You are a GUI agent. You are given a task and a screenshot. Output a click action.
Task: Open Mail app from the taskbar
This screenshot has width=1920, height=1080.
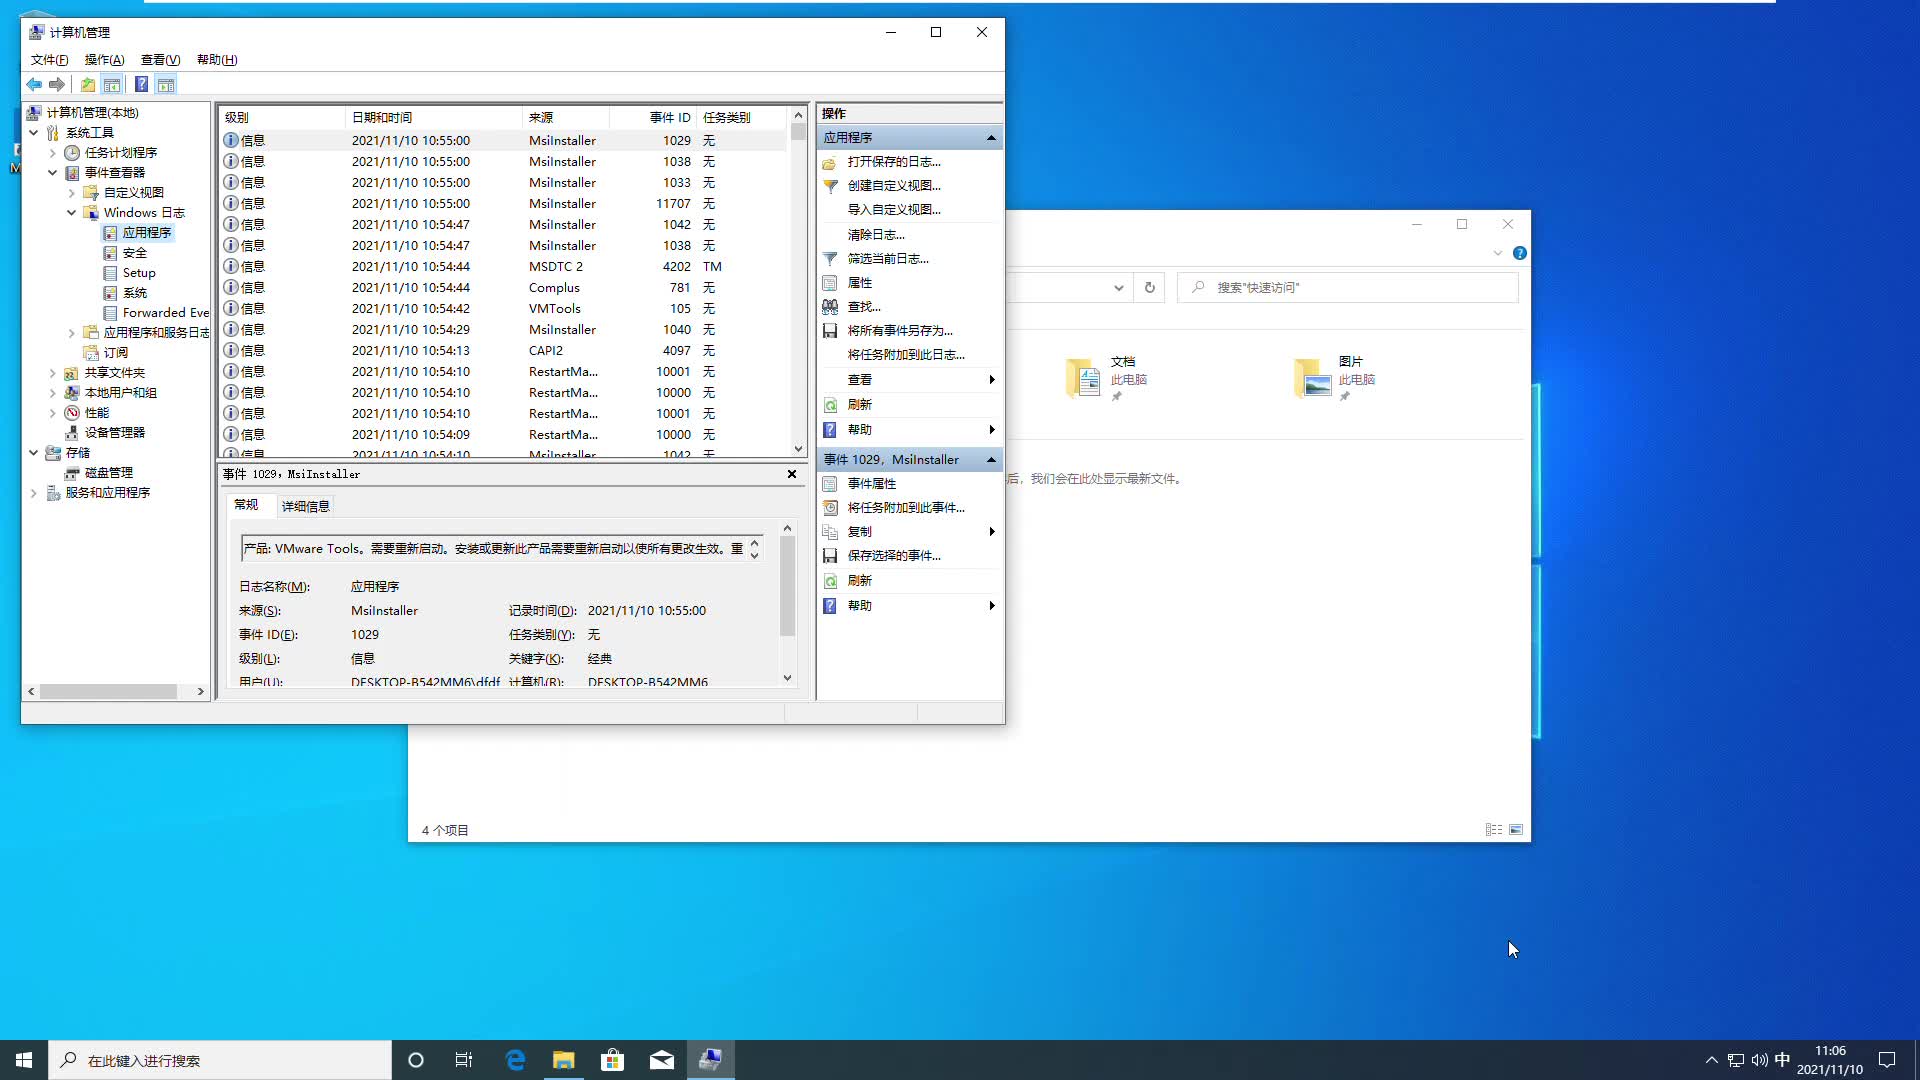click(x=662, y=1060)
